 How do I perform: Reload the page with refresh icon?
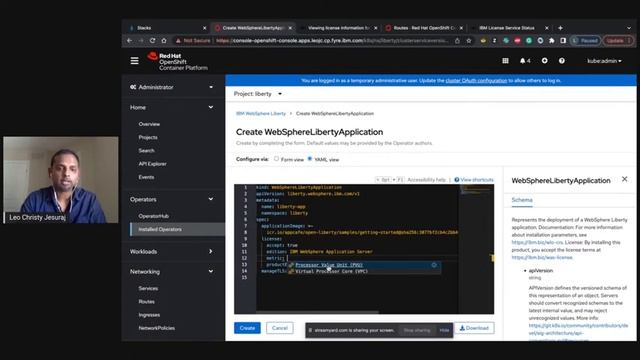(x=152, y=40)
